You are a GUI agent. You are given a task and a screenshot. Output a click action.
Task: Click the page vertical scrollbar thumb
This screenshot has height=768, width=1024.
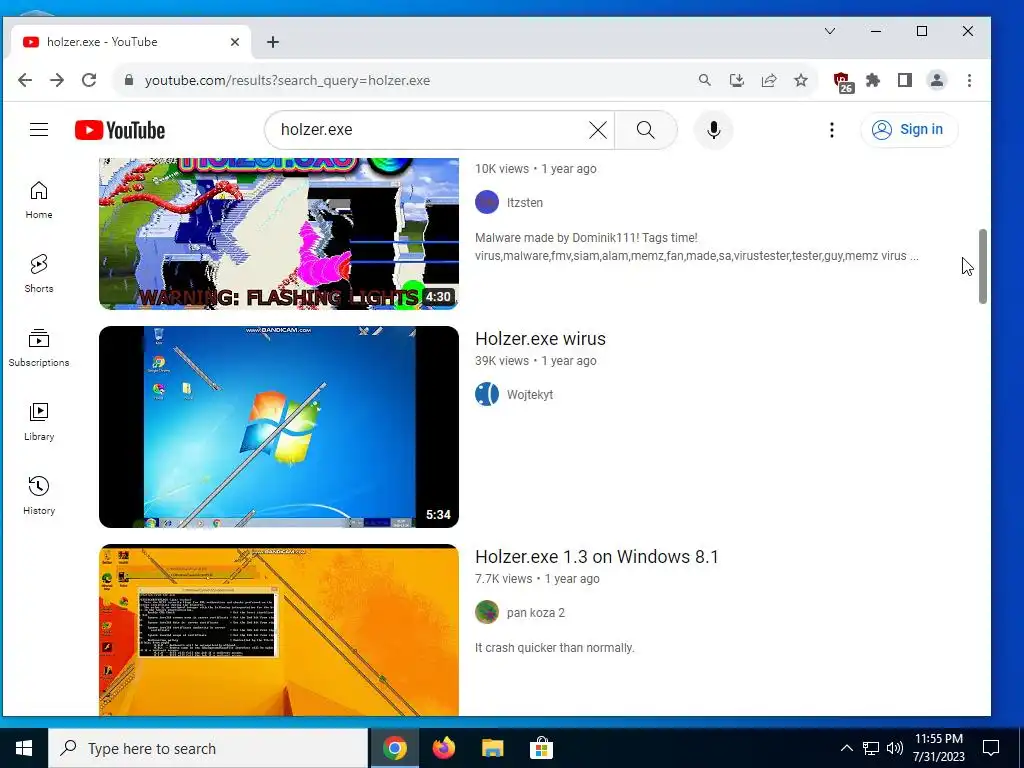[x=982, y=266]
